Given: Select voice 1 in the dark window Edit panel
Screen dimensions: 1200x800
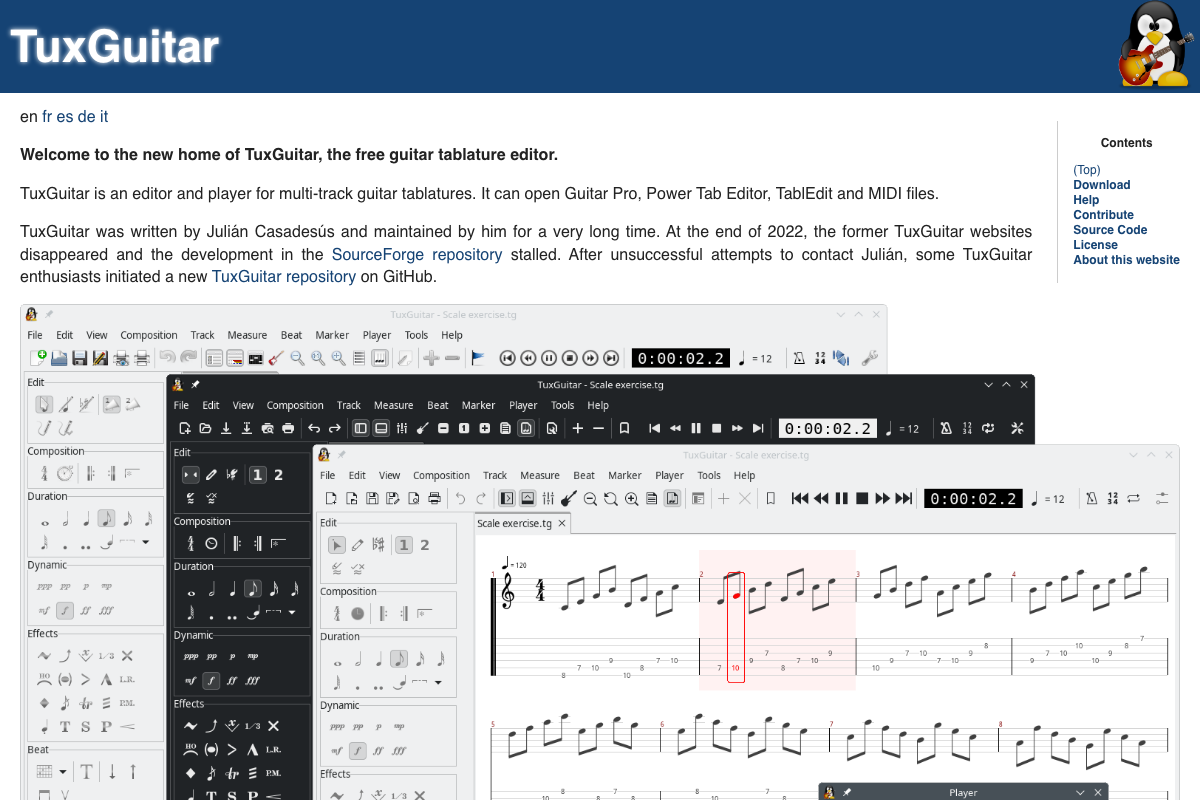Looking at the screenshot, I should pyautogui.click(x=258, y=475).
